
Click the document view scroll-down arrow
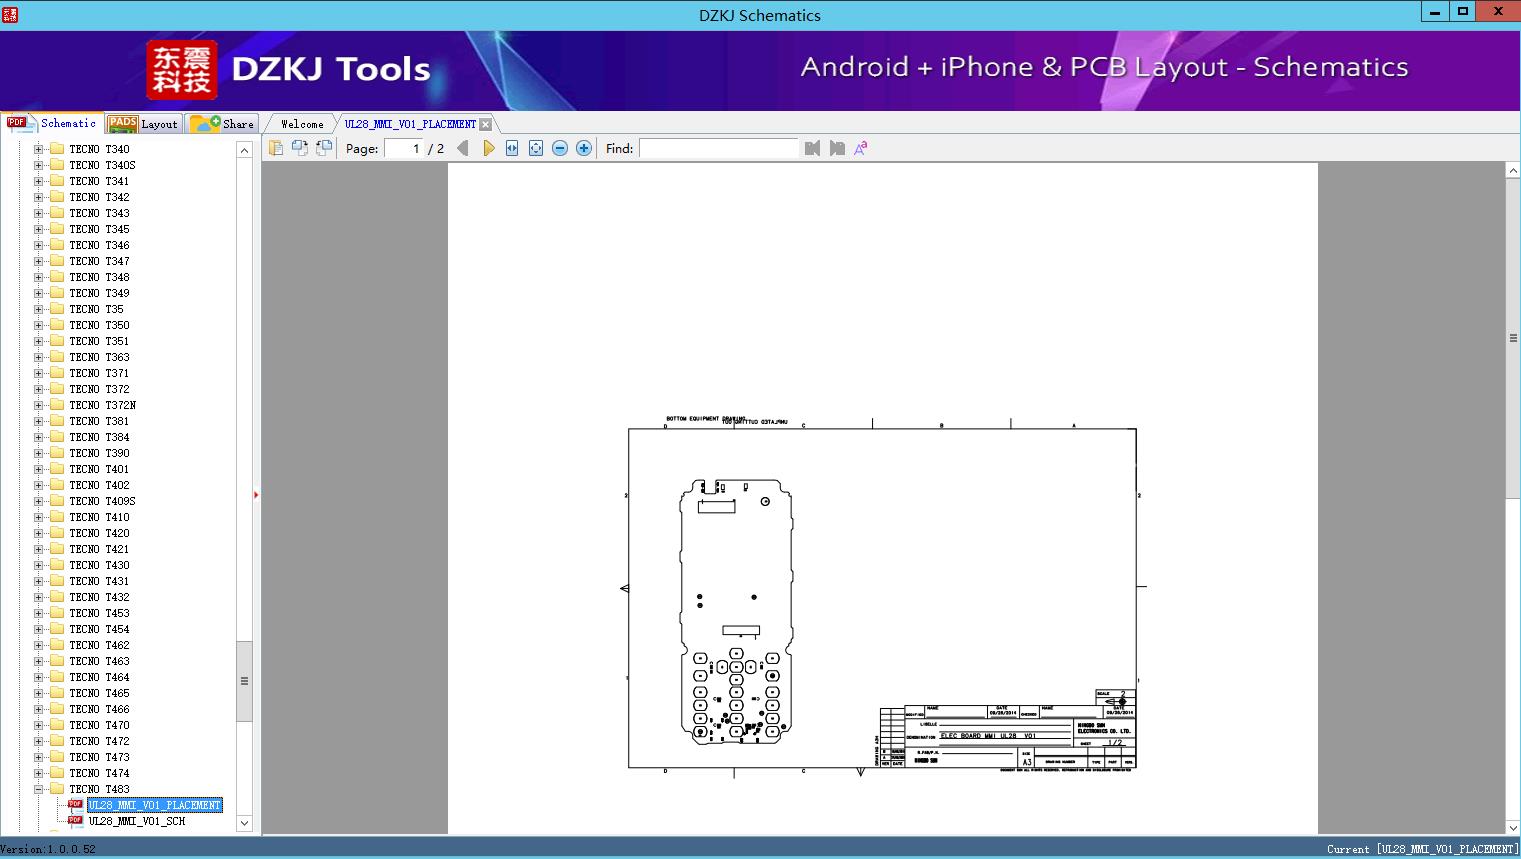(x=1513, y=827)
